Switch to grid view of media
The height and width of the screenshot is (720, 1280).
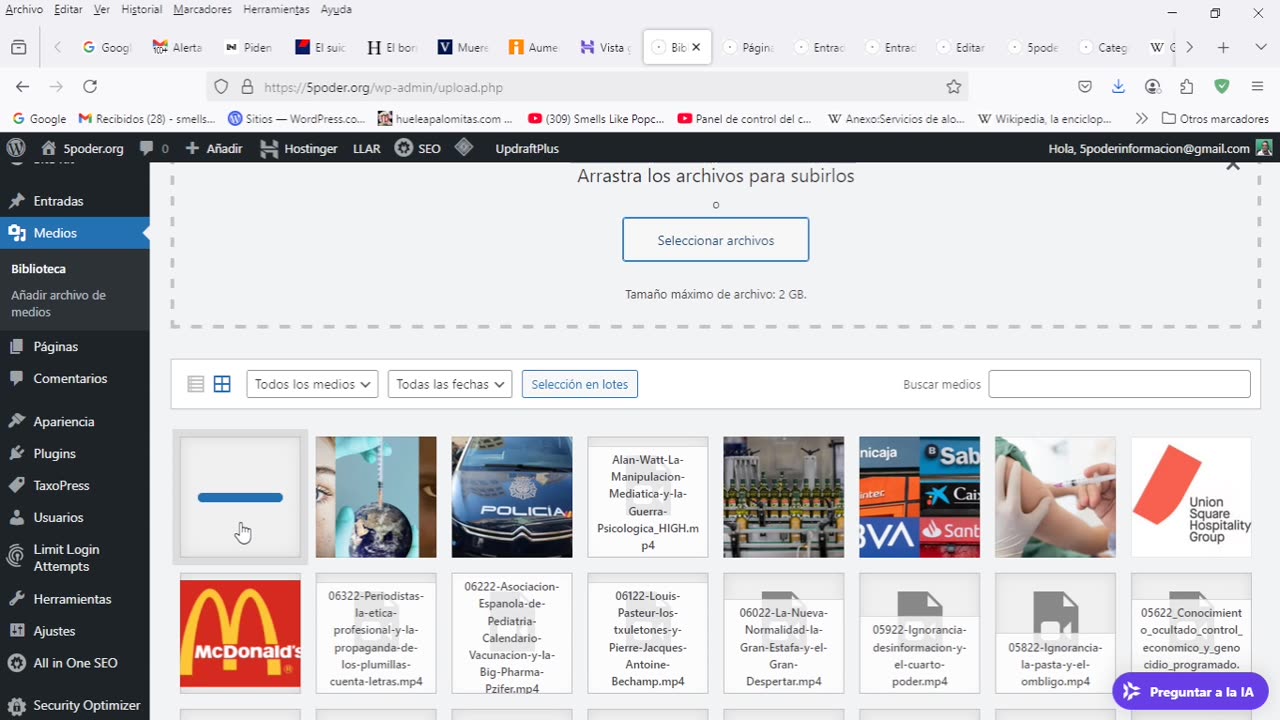pos(222,384)
